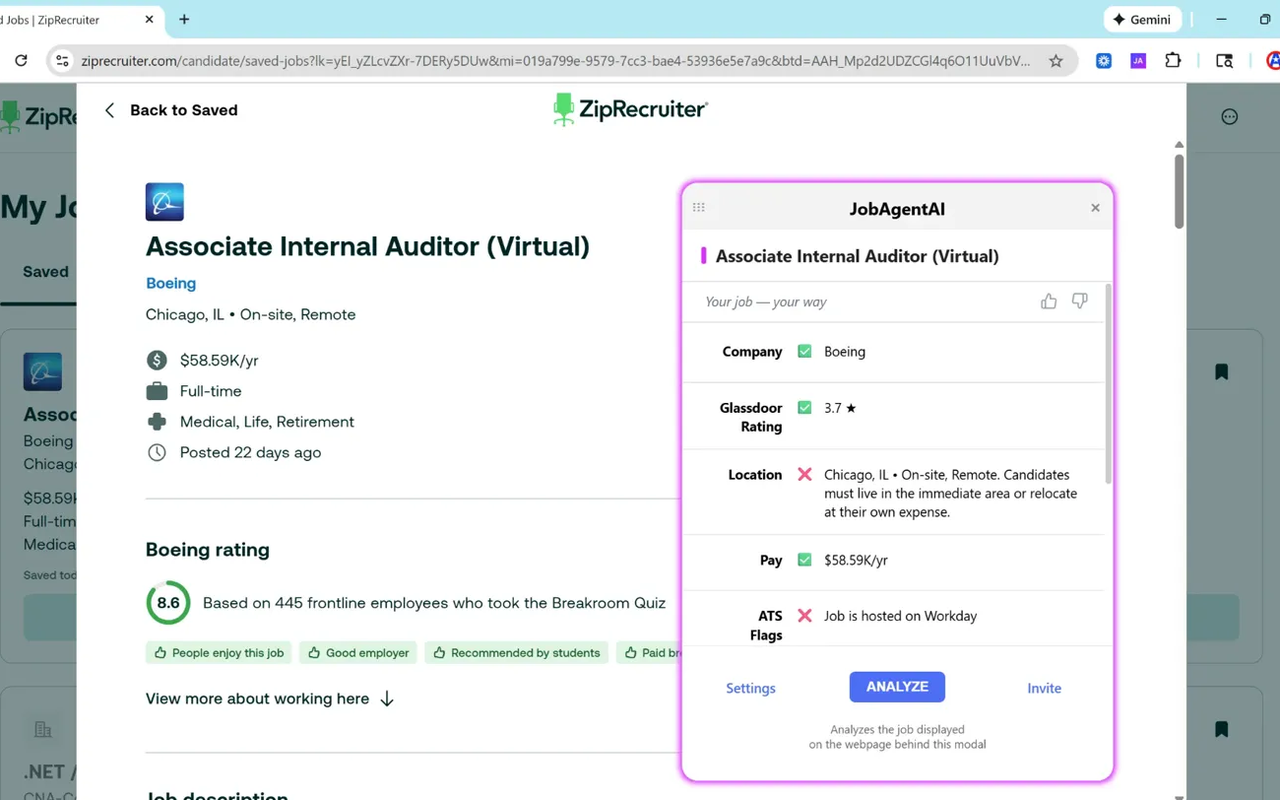
Task: Click the 'Chicago, IL • On-site, Remote' text
Action: (251, 314)
